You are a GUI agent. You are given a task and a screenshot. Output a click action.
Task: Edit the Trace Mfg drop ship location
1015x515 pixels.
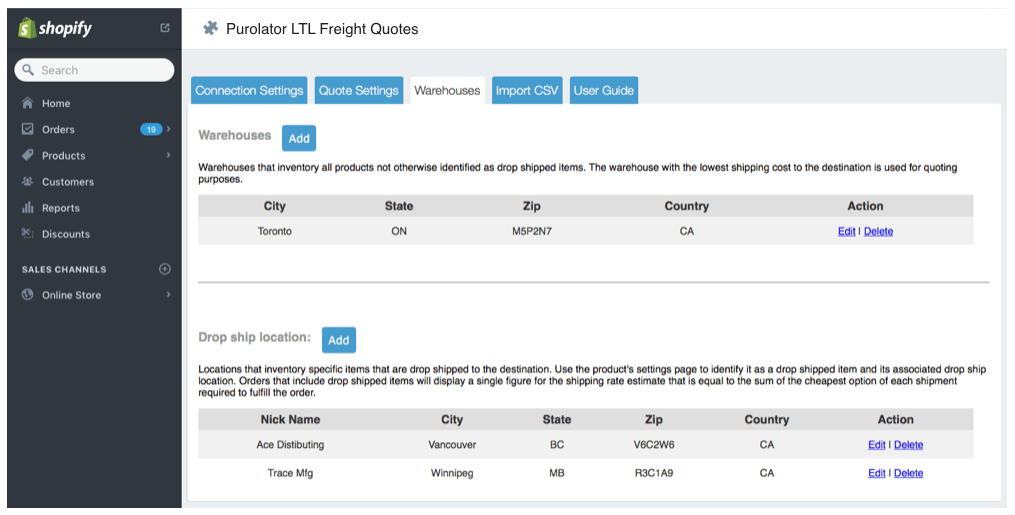[876, 473]
